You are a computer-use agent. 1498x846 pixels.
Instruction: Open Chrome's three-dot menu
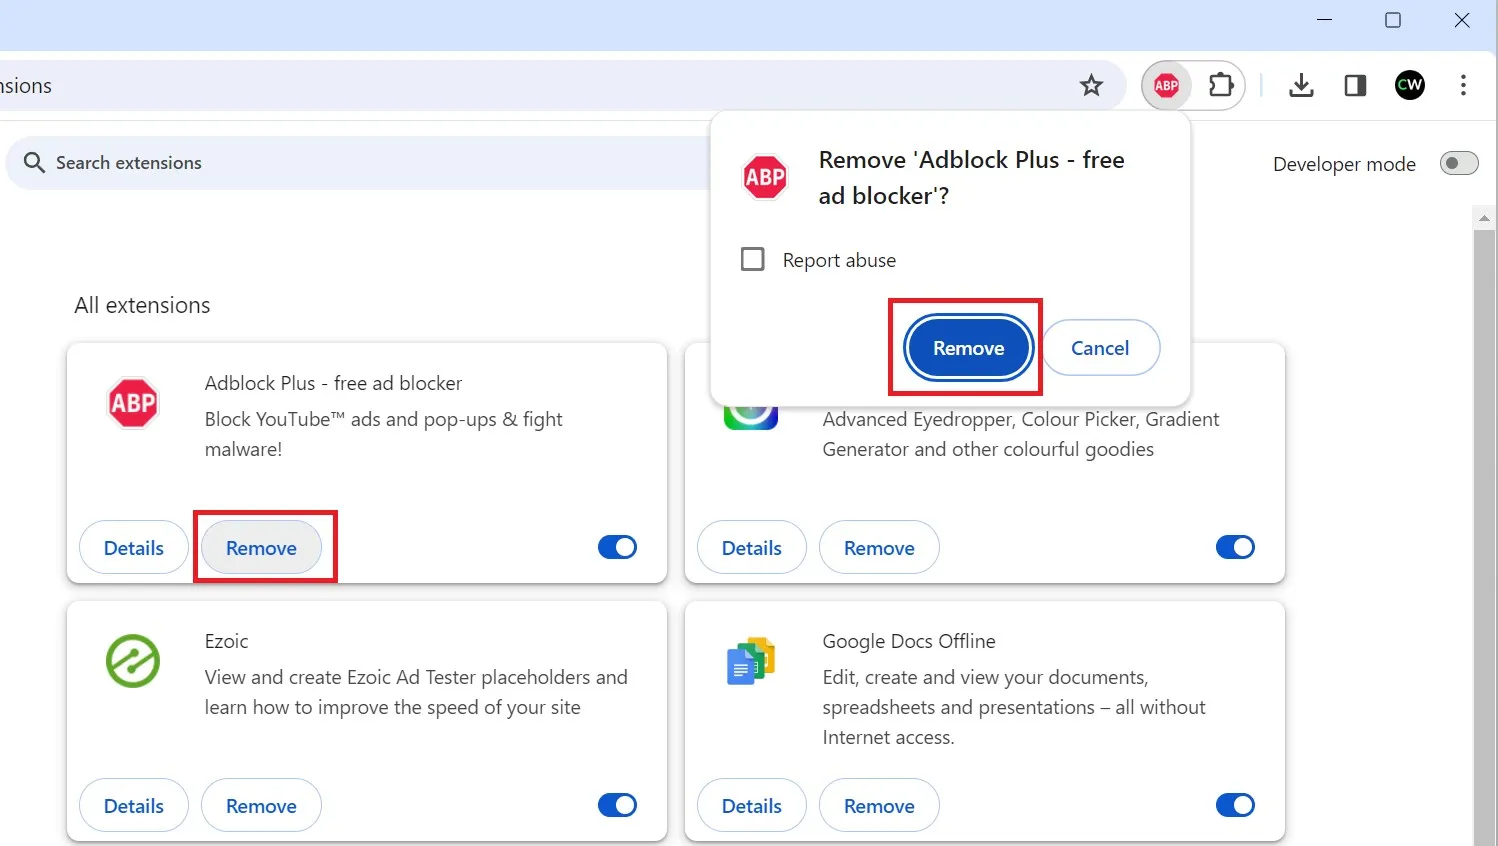[1463, 86]
